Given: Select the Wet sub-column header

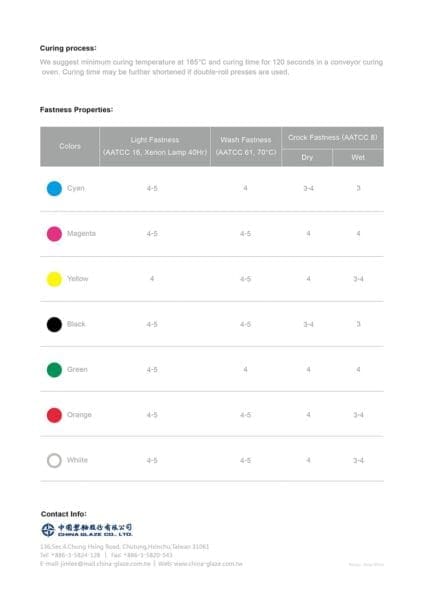Looking at the screenshot, I should pyautogui.click(x=358, y=157).
